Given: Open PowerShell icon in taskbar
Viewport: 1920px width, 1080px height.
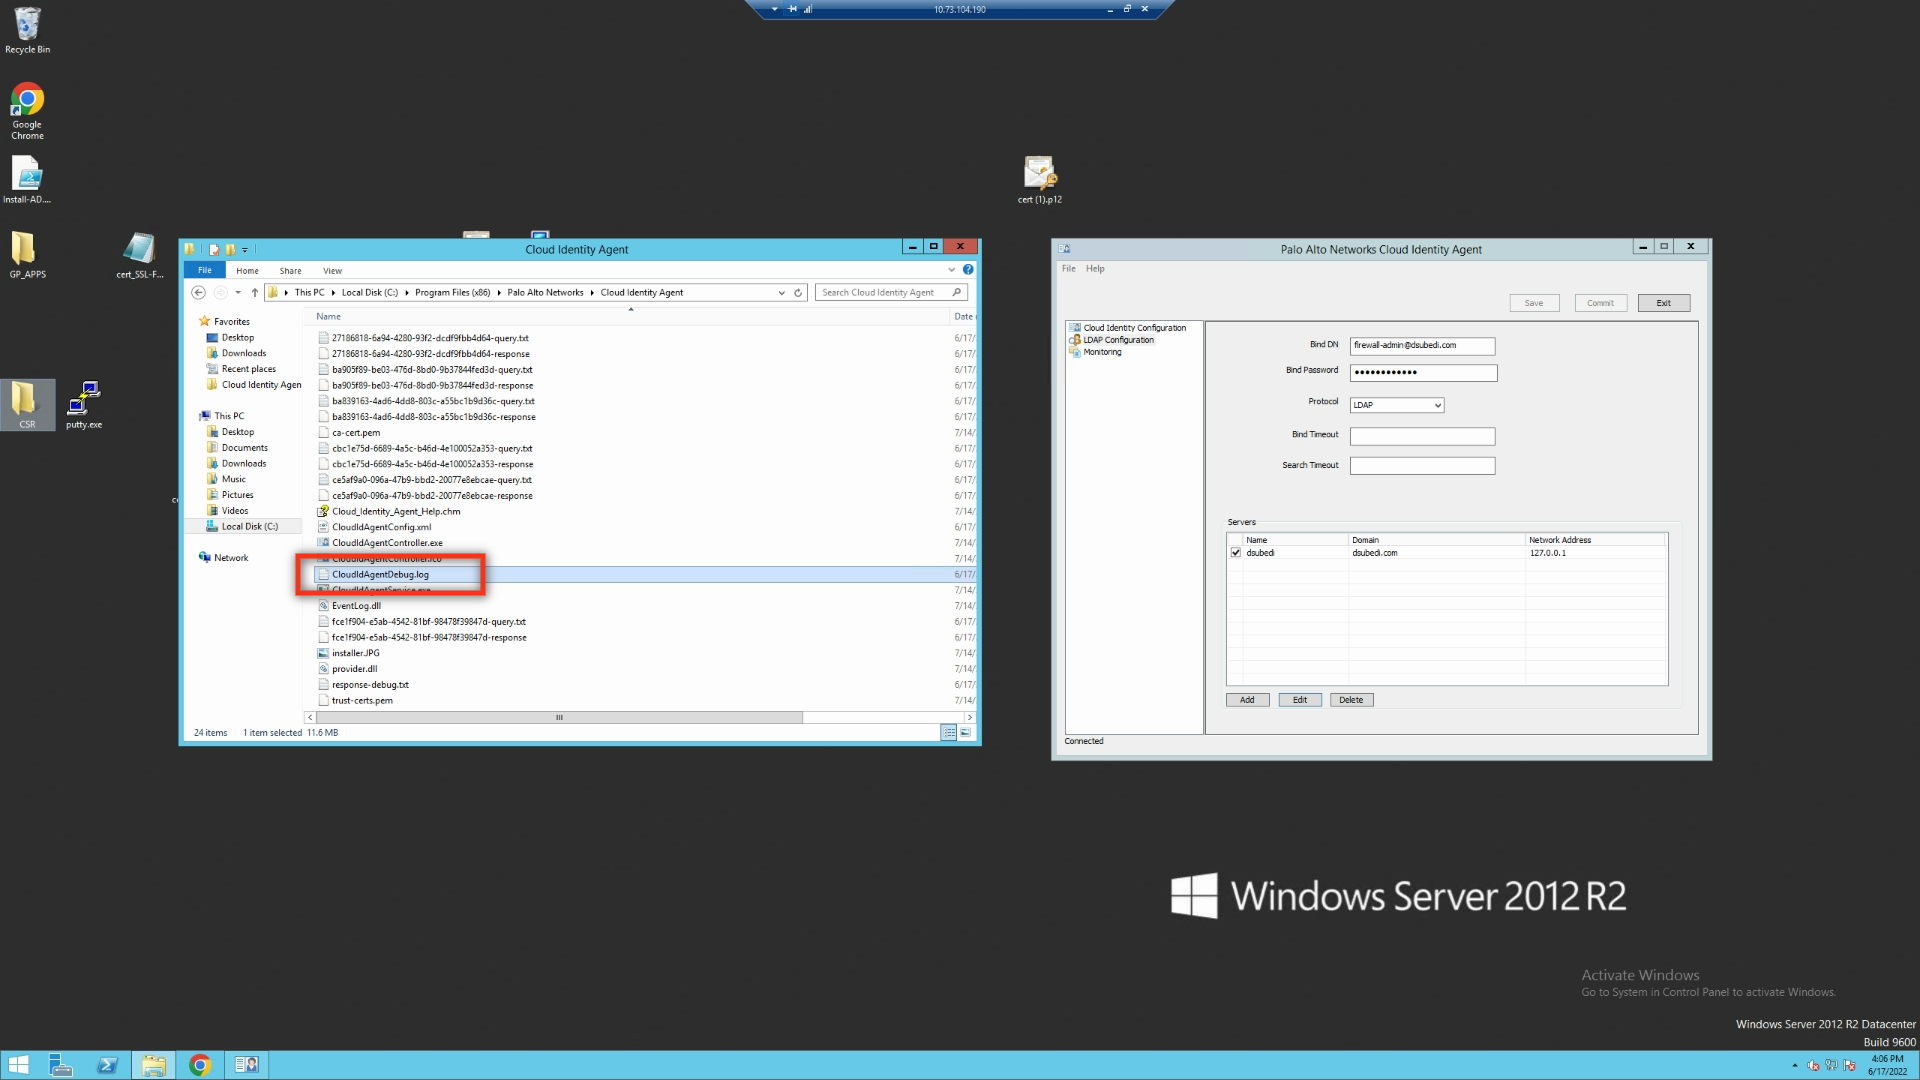Looking at the screenshot, I should pyautogui.click(x=108, y=1065).
